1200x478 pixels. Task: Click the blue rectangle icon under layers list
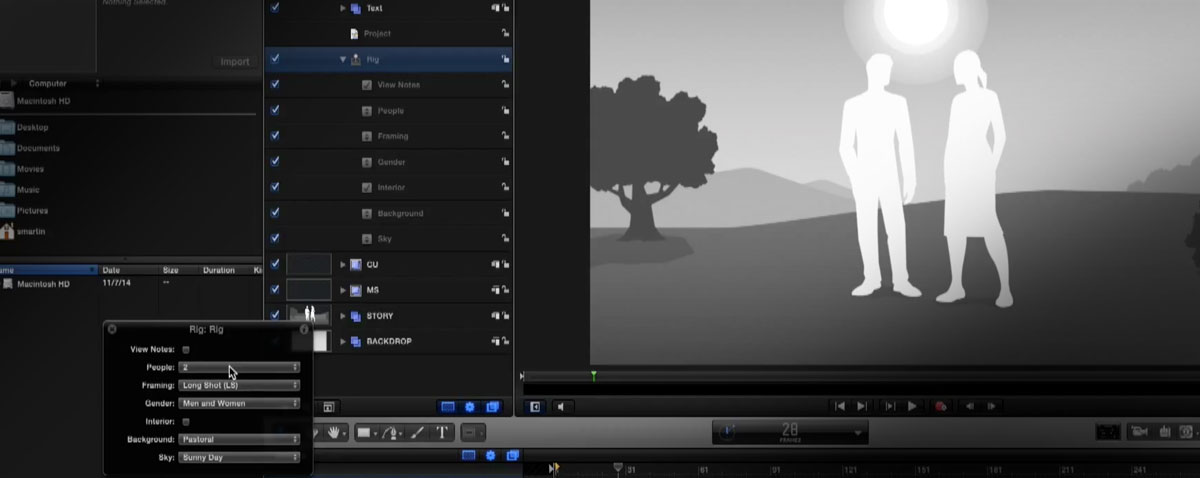click(448, 406)
